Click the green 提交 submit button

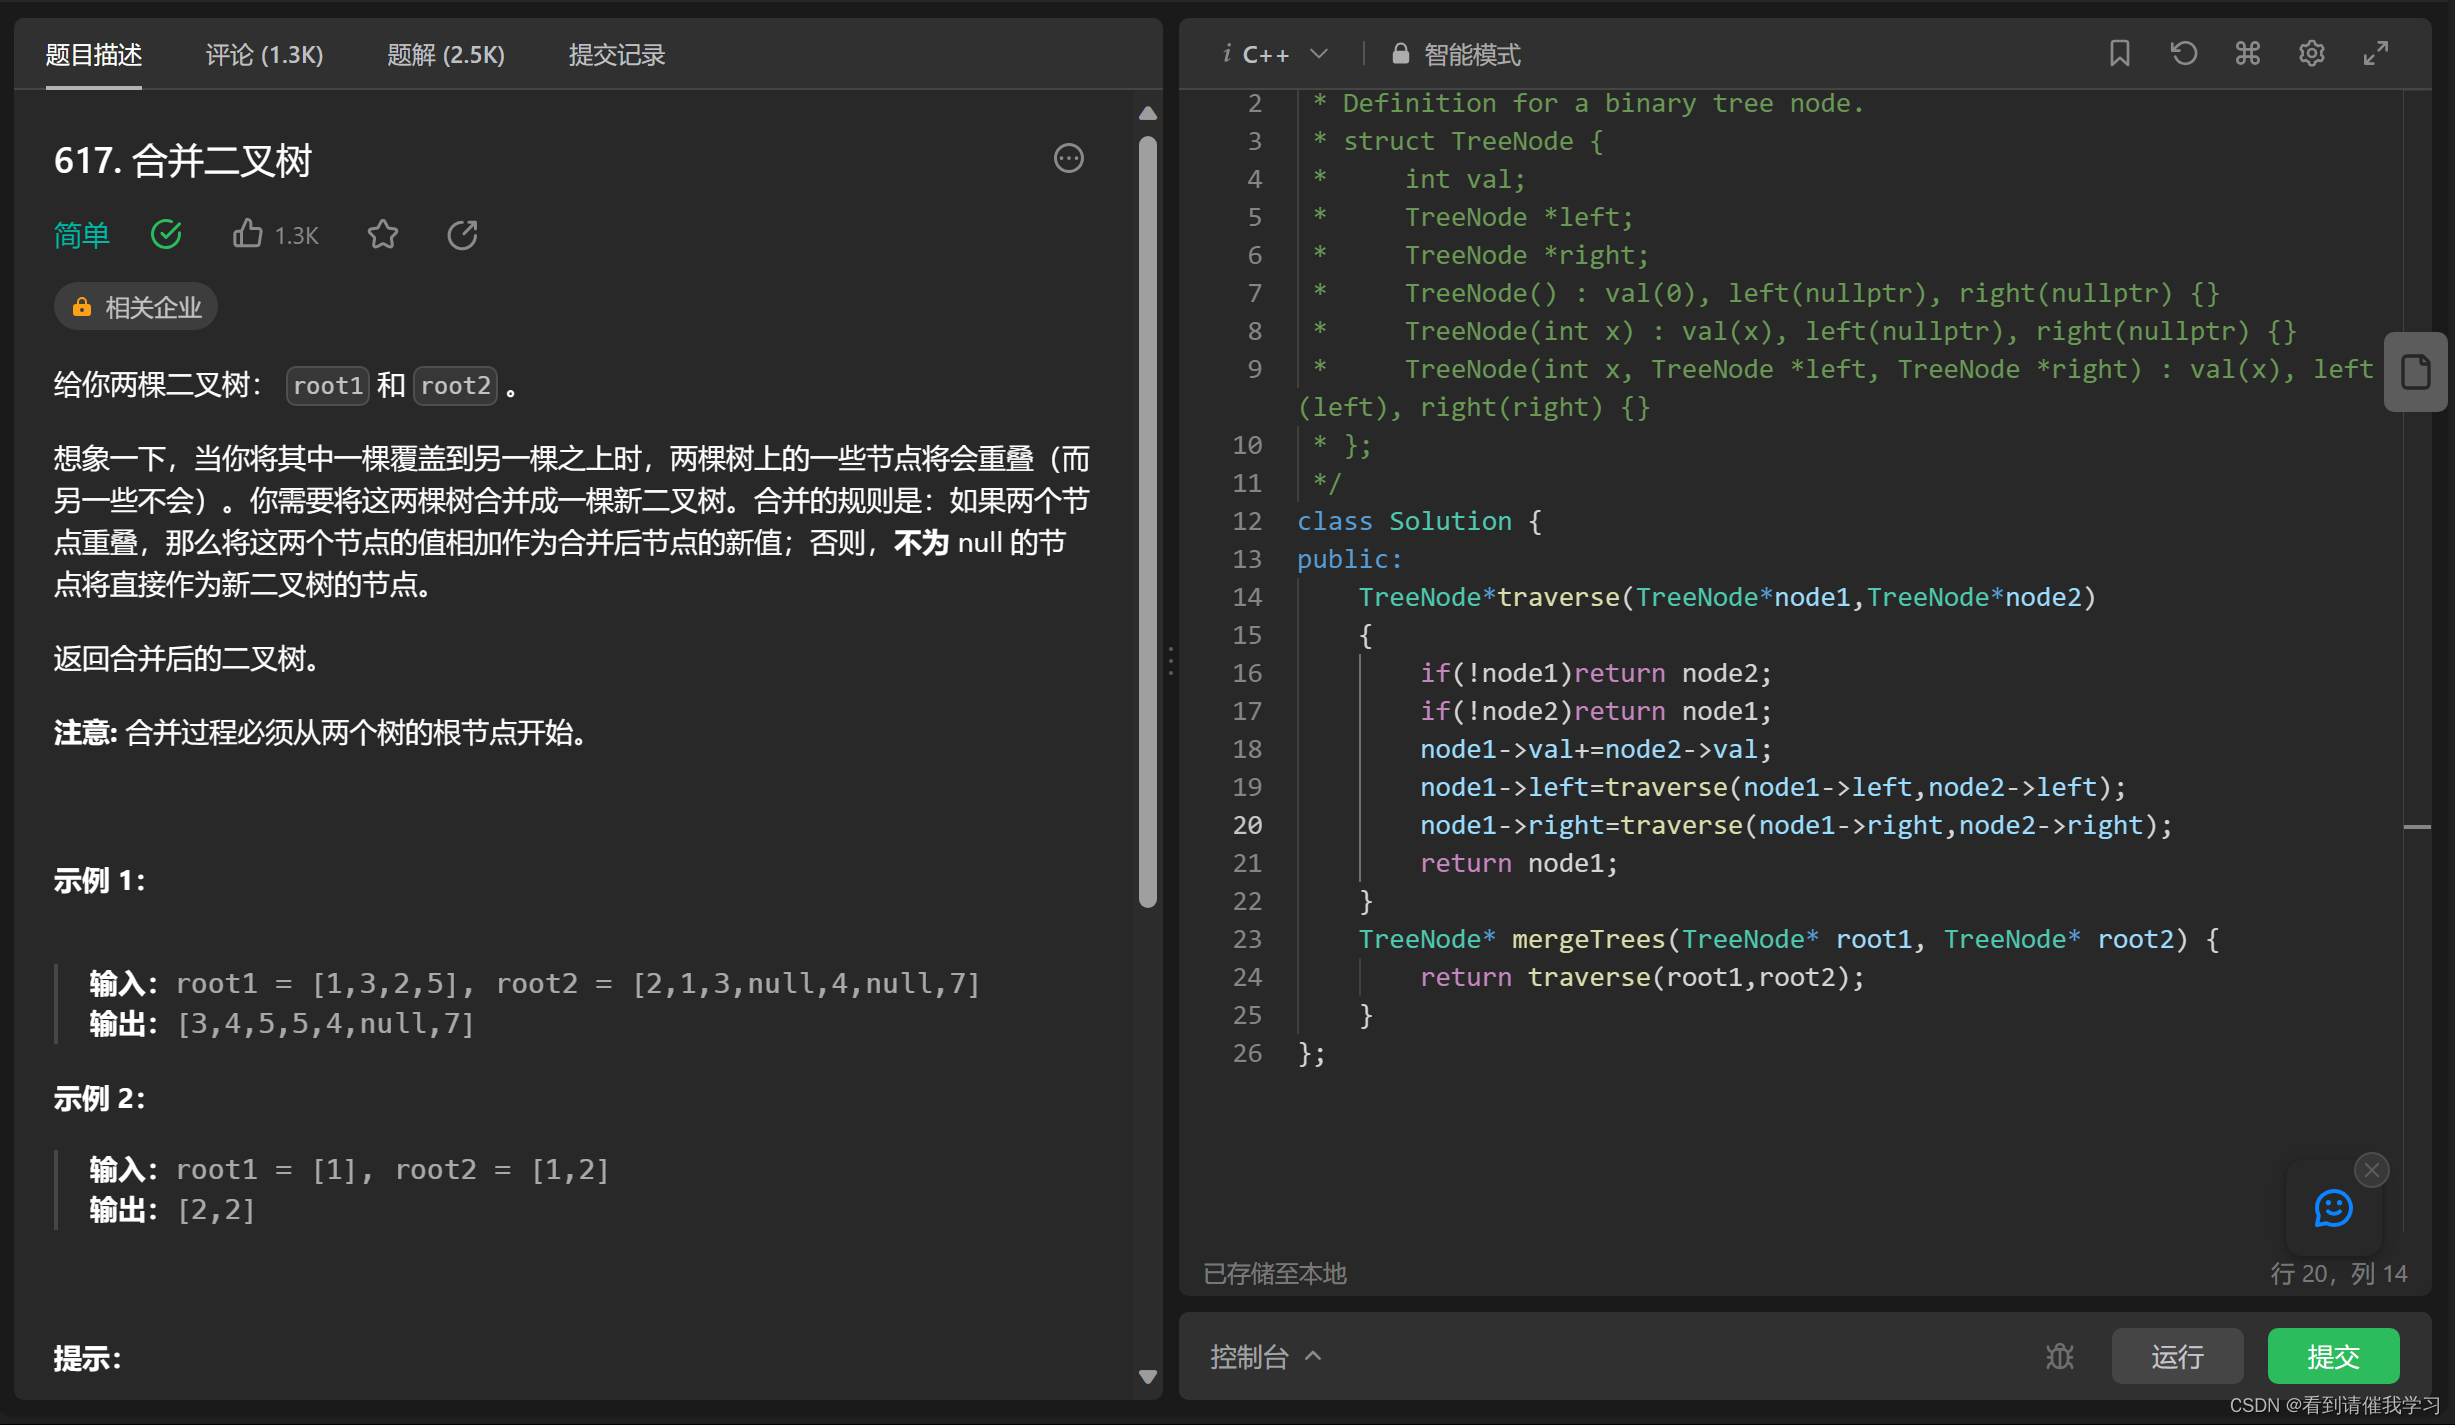click(2334, 1356)
